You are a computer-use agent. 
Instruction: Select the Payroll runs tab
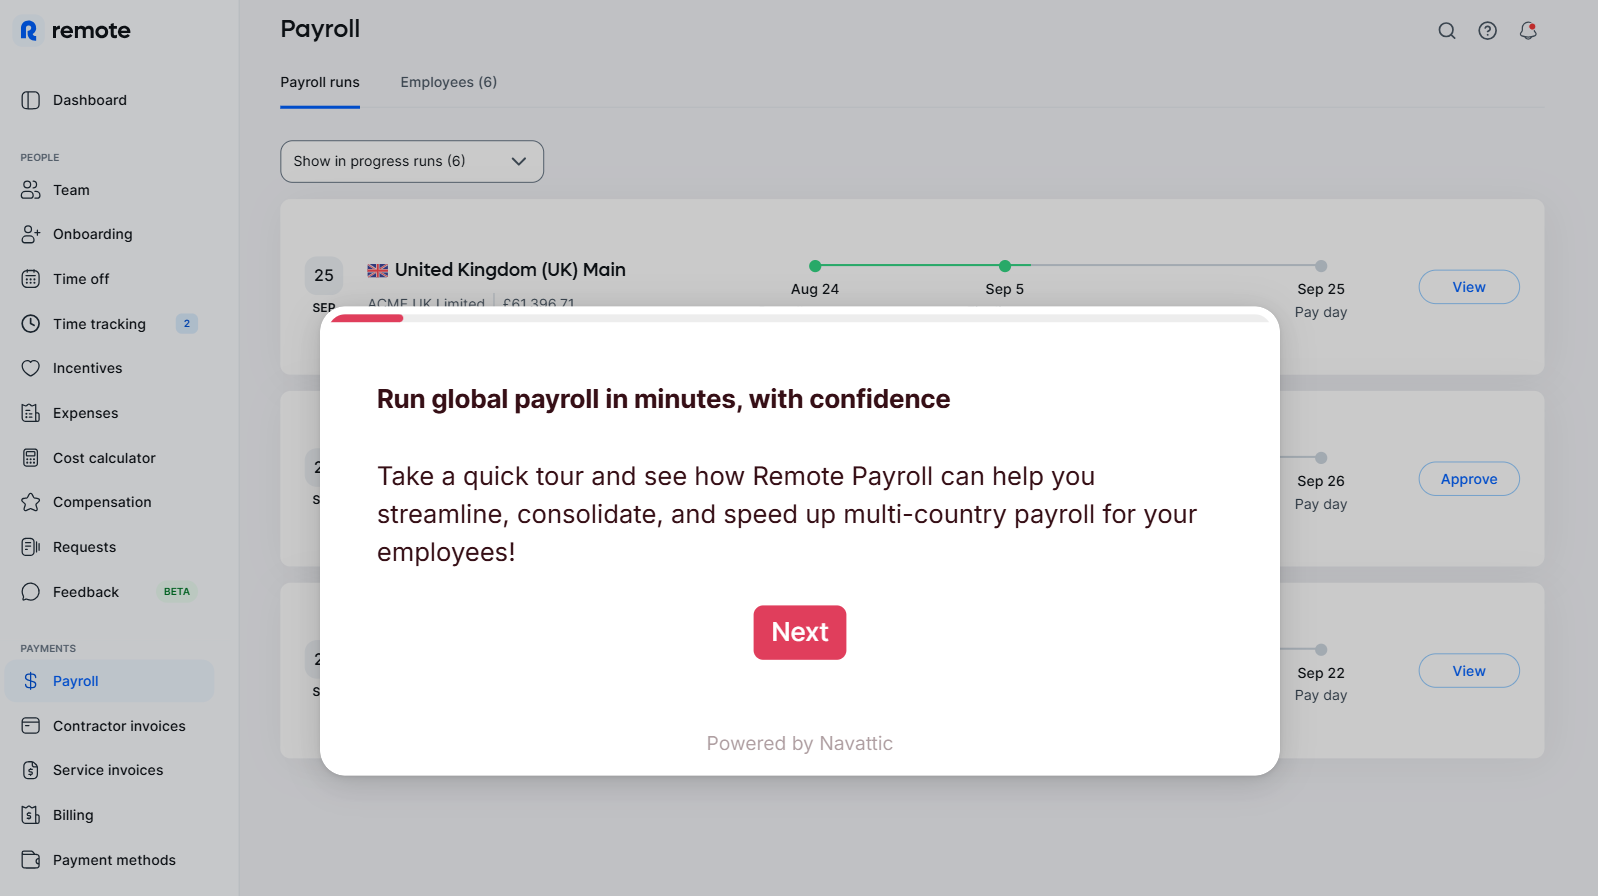click(x=319, y=82)
